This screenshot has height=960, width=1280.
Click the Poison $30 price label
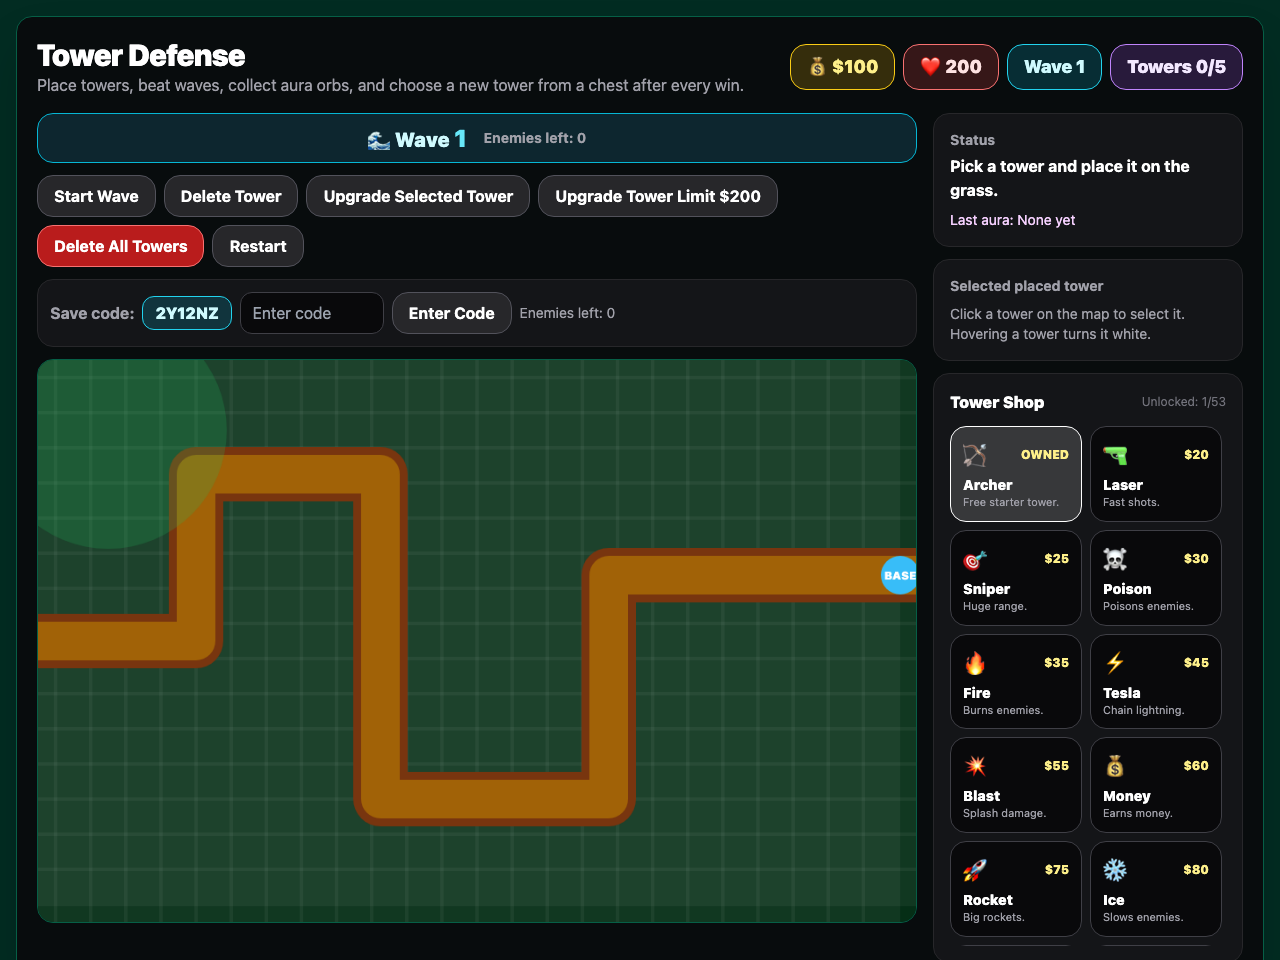point(1196,558)
